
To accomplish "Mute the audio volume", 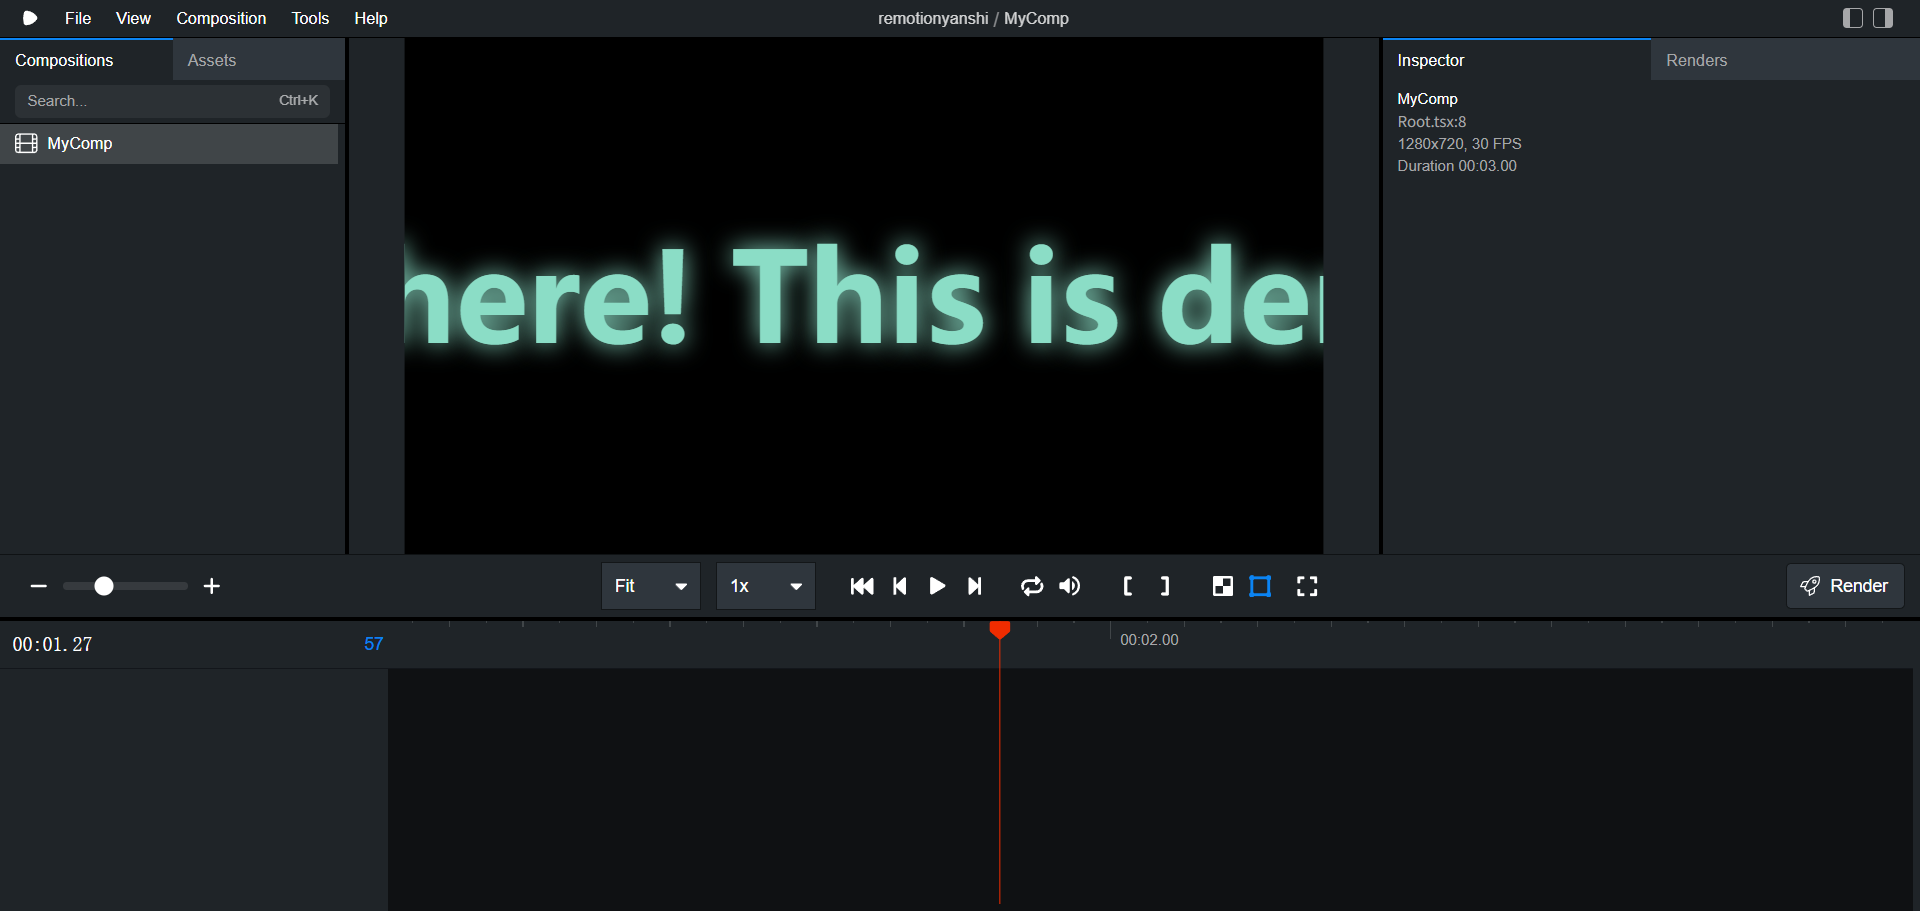I will coord(1070,586).
